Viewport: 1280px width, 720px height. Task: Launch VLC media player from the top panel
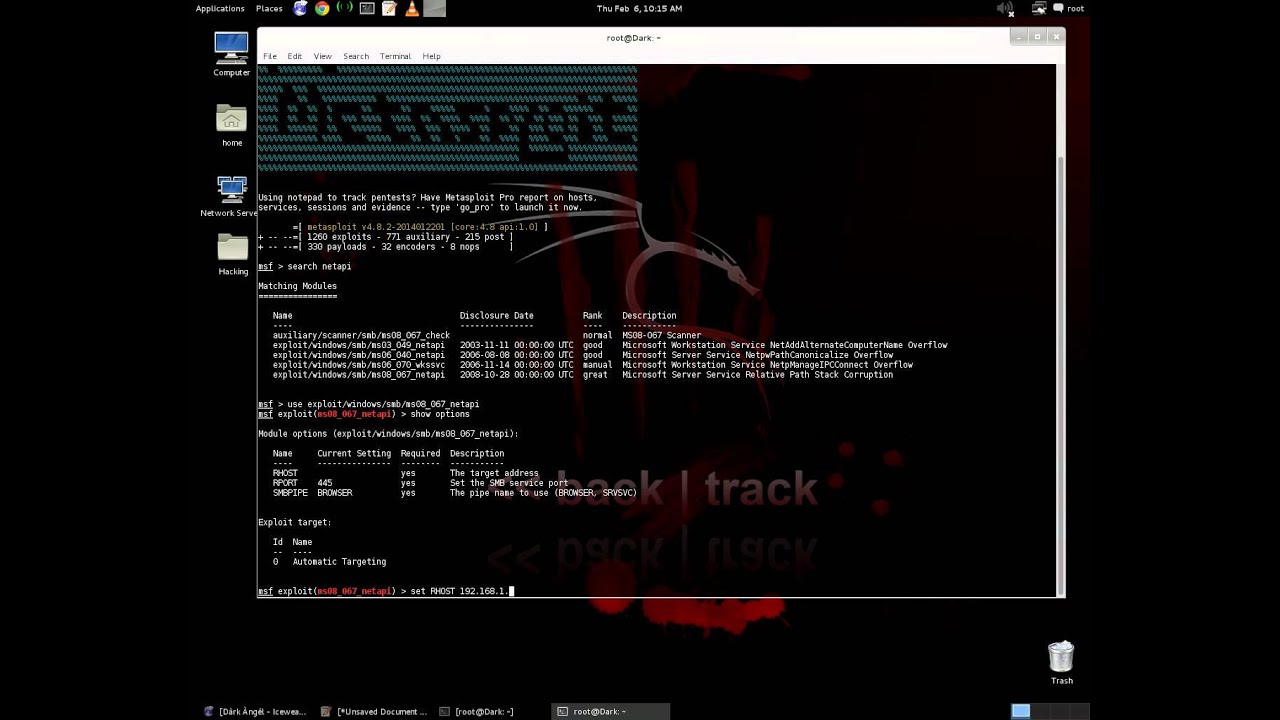click(x=411, y=8)
